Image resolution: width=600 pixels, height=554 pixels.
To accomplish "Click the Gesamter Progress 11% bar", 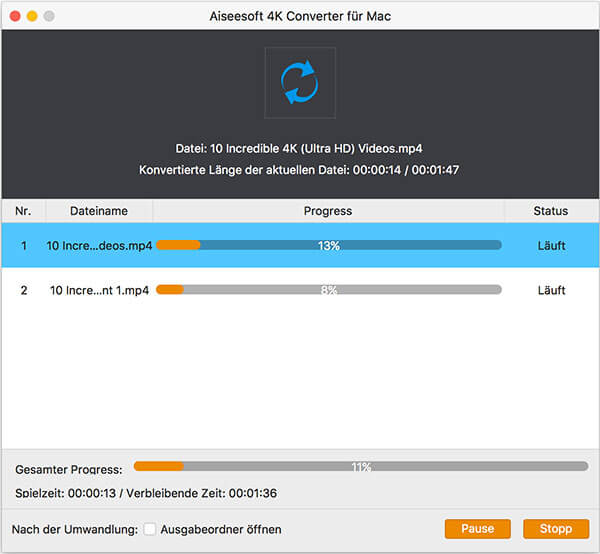I will (361, 466).
